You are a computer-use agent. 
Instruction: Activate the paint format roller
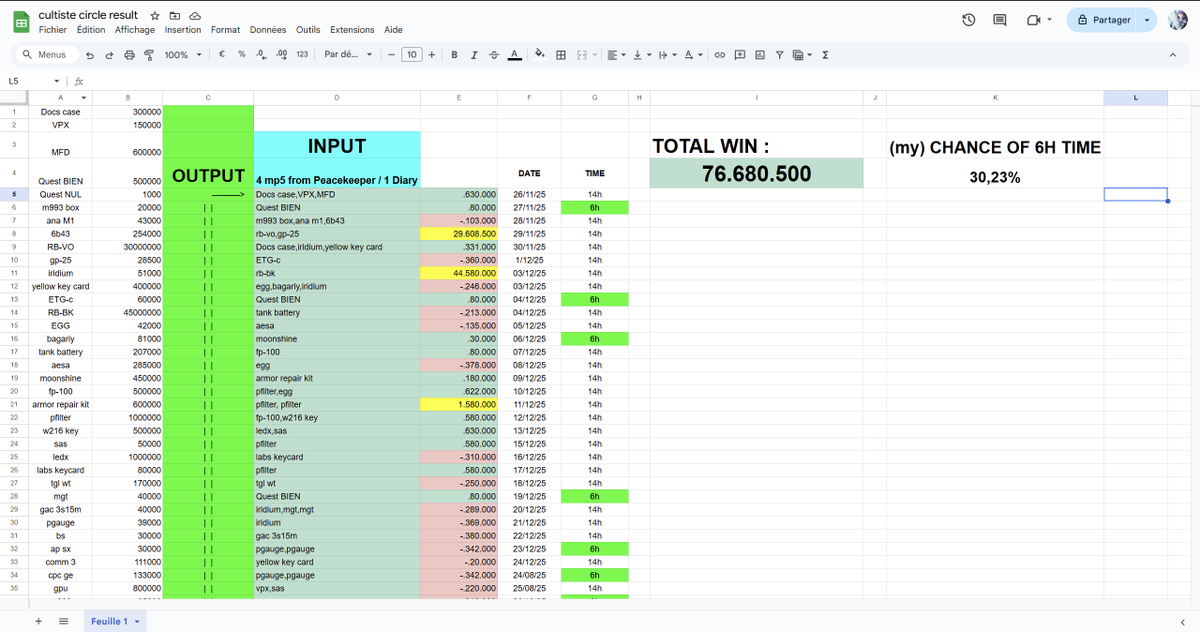click(x=149, y=55)
